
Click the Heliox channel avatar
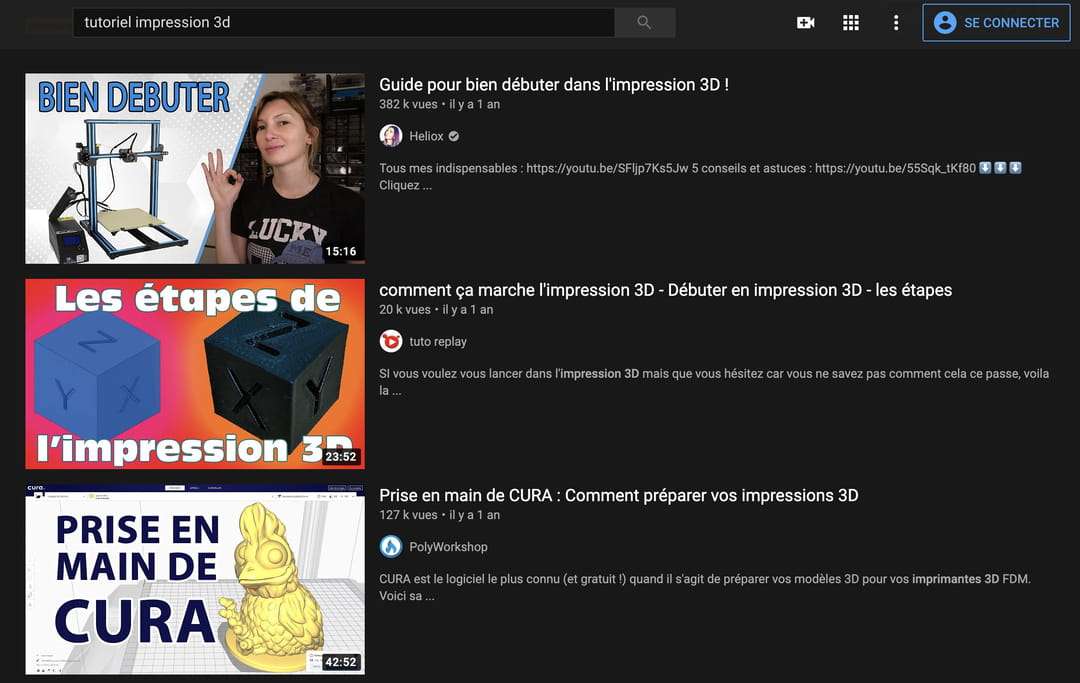point(391,136)
